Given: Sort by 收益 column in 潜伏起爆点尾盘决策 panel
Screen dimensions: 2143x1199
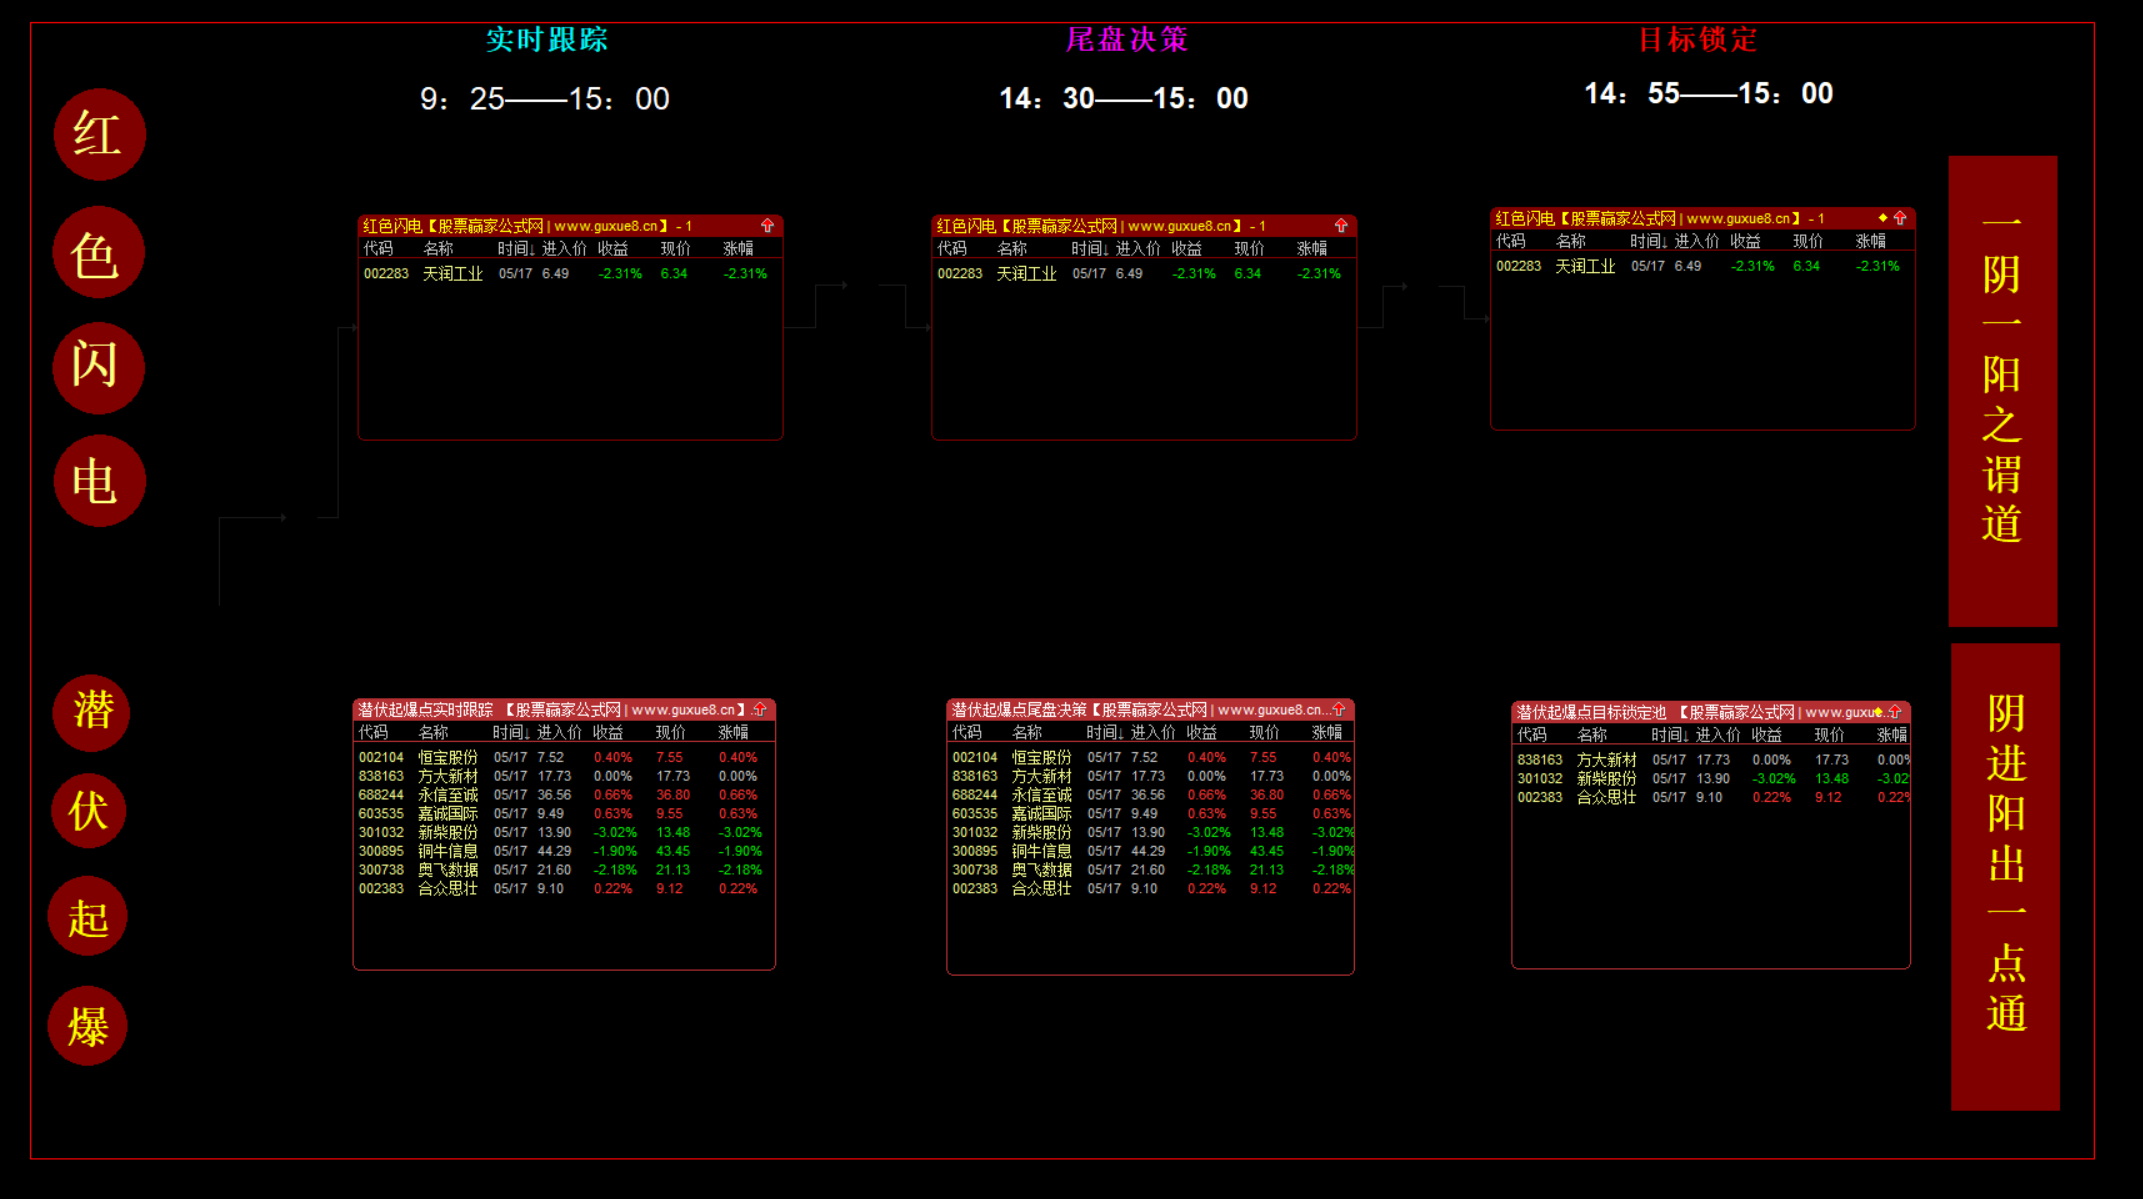Looking at the screenshot, I should [x=1201, y=733].
